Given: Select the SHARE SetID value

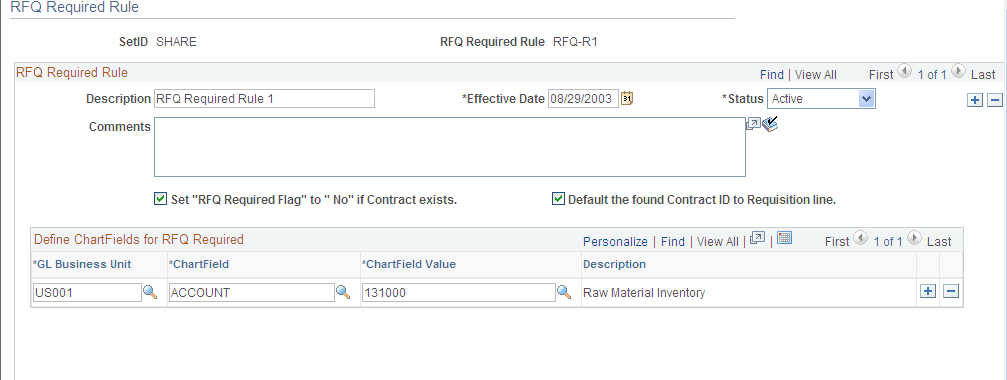Looking at the screenshot, I should [177, 42].
